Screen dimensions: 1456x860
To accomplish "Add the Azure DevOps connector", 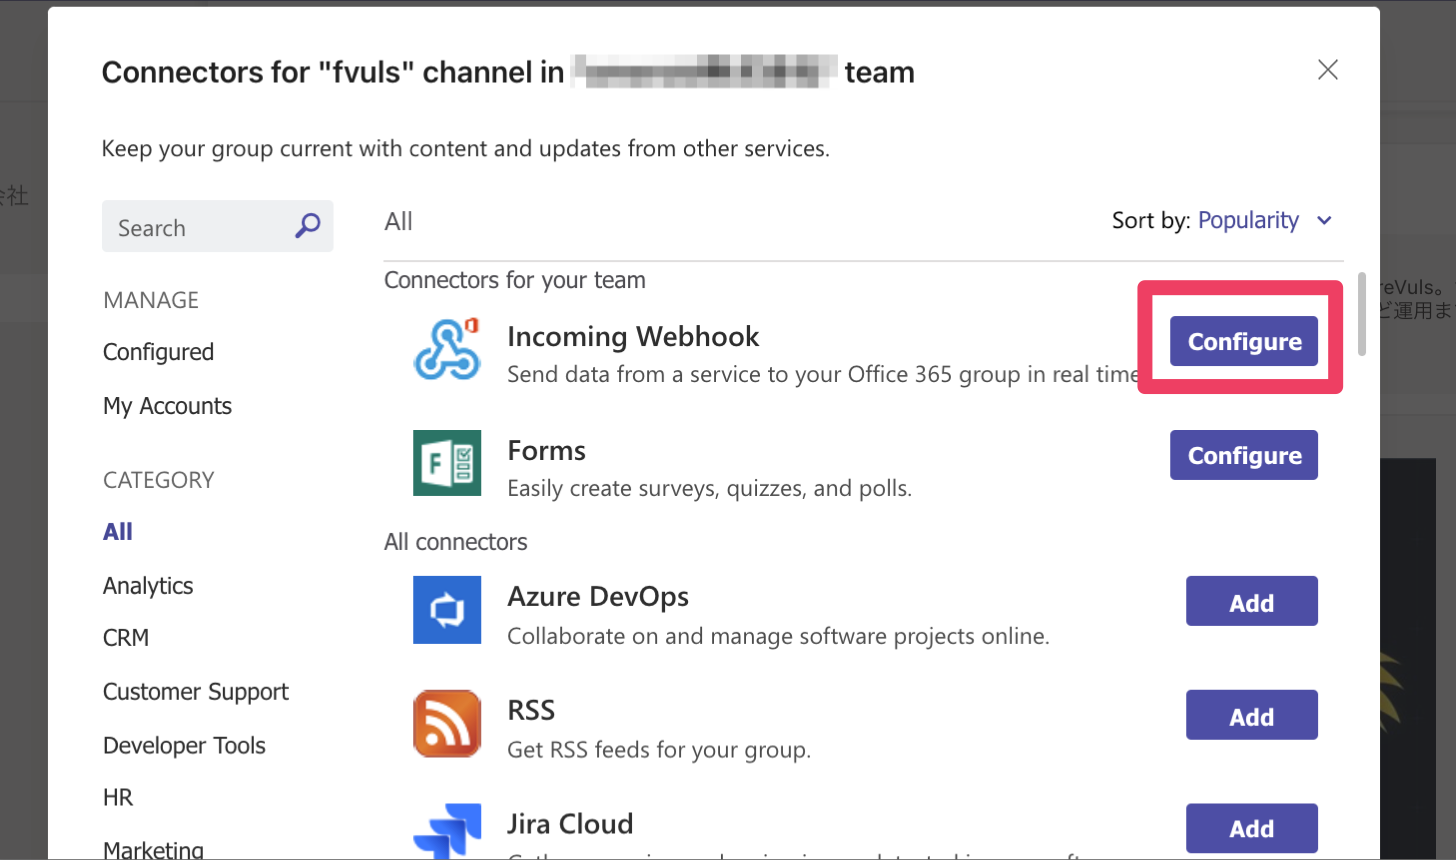I will point(1252,601).
